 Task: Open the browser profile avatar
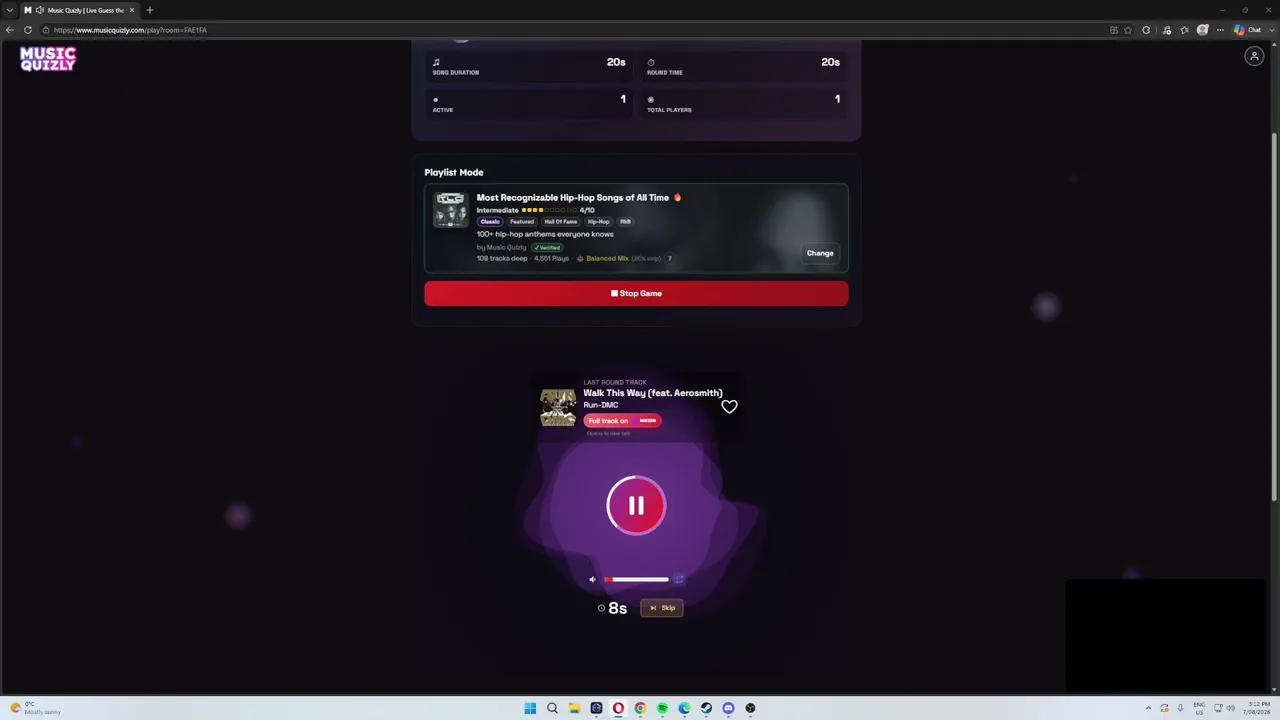pyautogui.click(x=1202, y=30)
